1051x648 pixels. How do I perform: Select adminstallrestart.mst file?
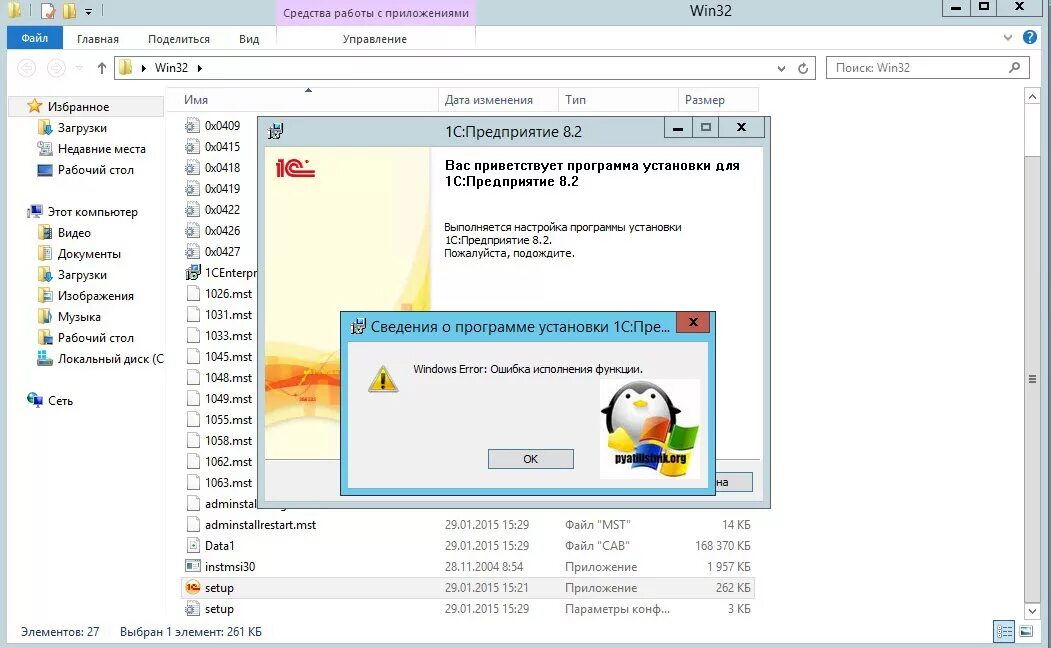(x=260, y=525)
